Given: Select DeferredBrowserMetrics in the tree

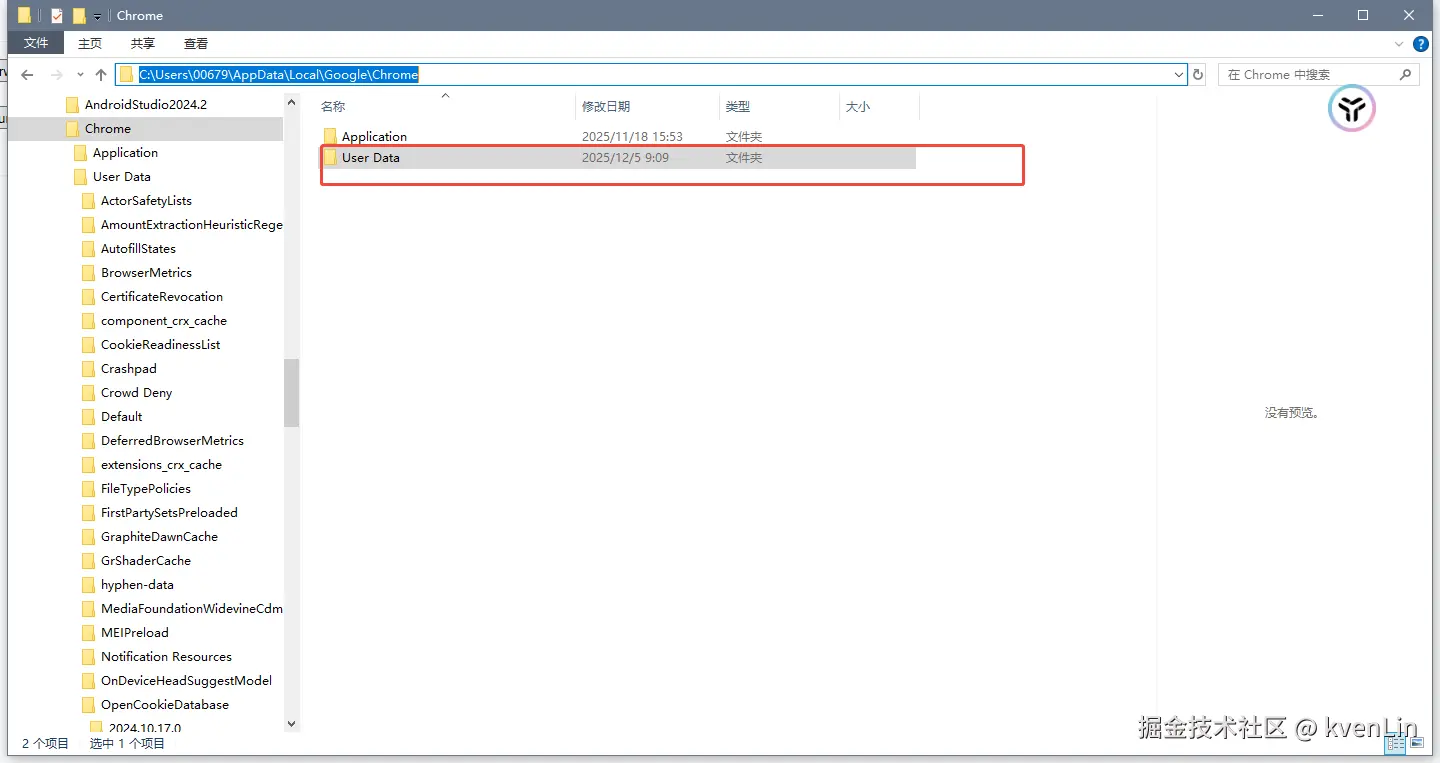Looking at the screenshot, I should [x=172, y=440].
